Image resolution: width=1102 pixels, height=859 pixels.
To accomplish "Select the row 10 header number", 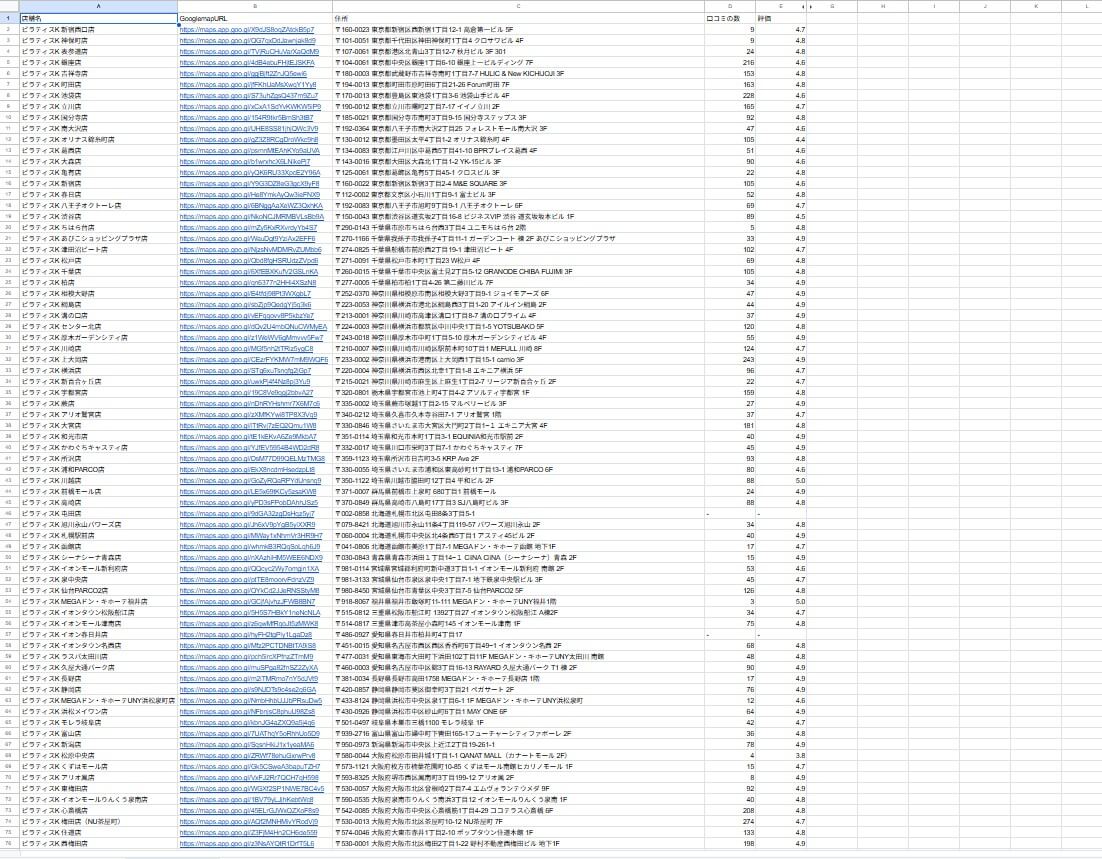I will pos(8,114).
